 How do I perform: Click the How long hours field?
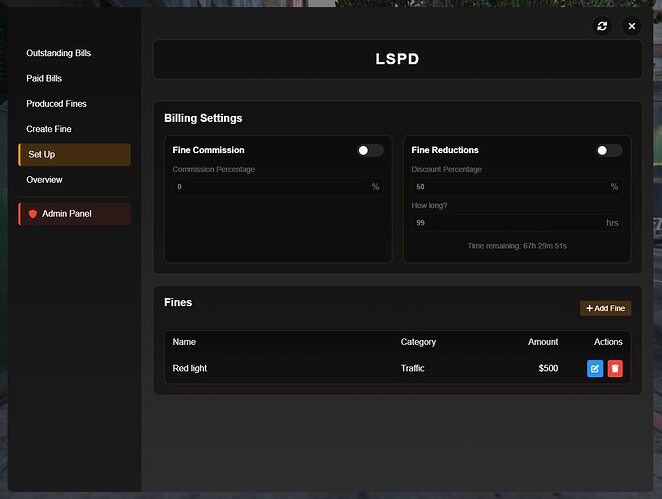tap(517, 223)
